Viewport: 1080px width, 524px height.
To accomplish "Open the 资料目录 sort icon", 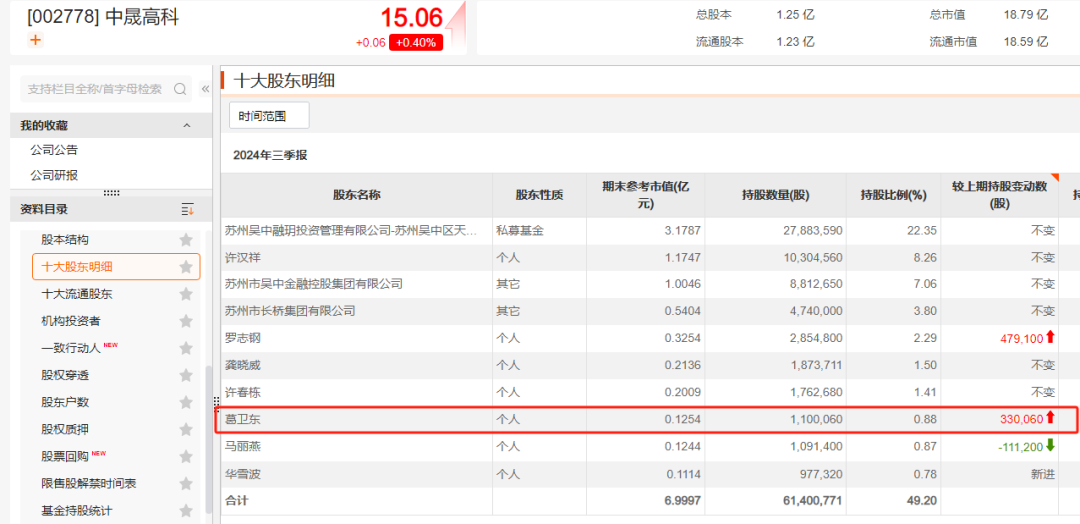I will tap(187, 209).
